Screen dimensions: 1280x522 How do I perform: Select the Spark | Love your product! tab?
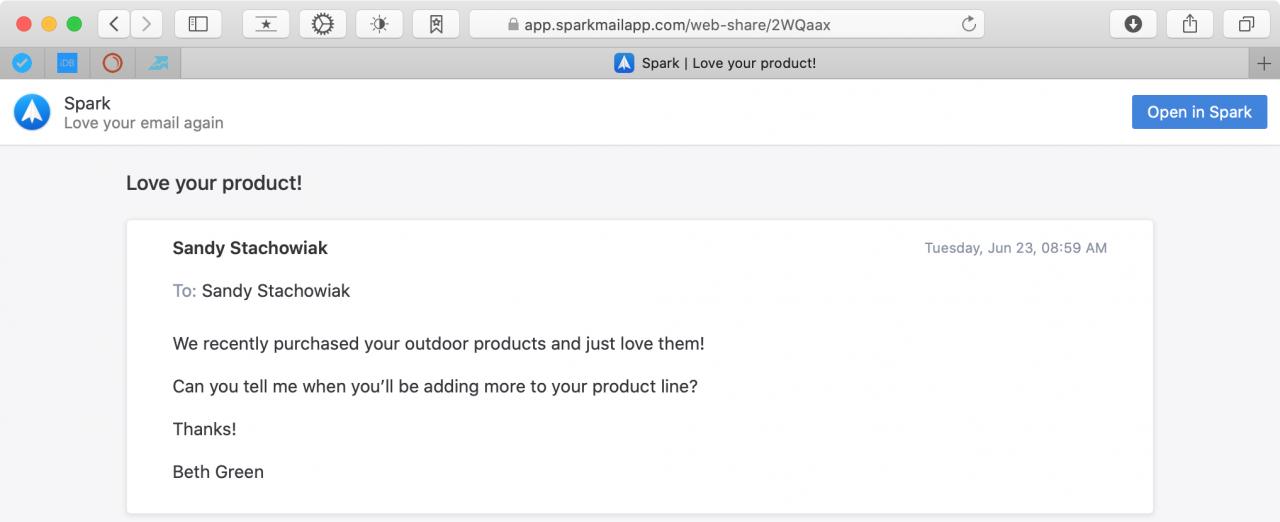click(x=715, y=63)
